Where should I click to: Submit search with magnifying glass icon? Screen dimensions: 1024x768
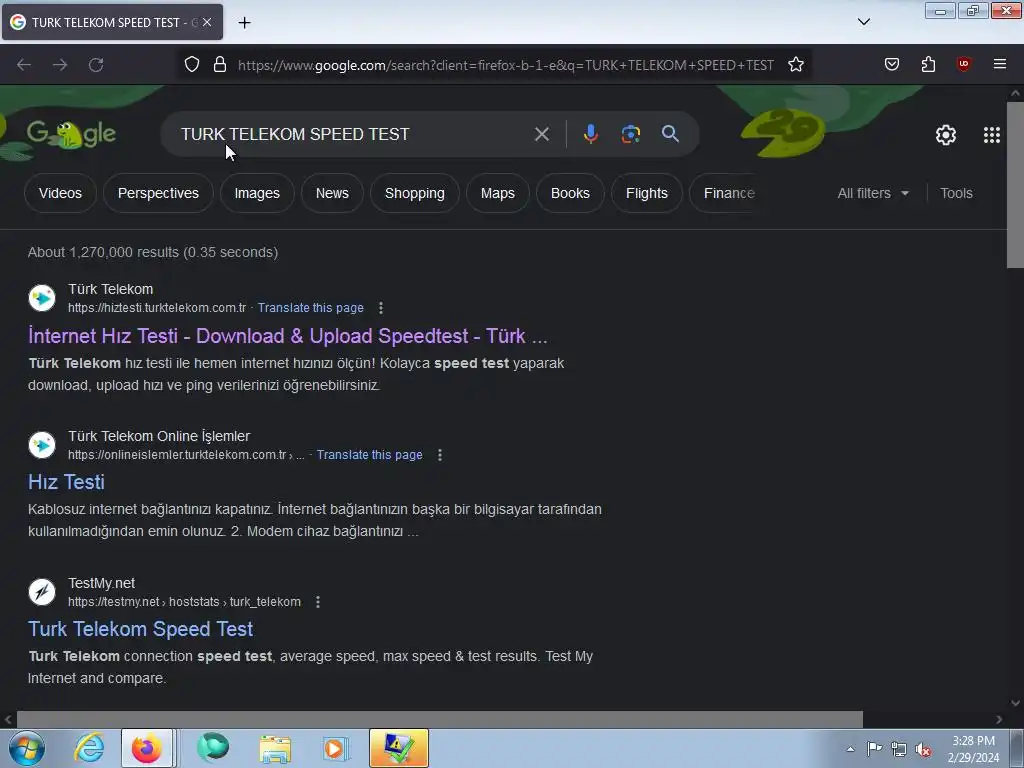[x=670, y=134]
